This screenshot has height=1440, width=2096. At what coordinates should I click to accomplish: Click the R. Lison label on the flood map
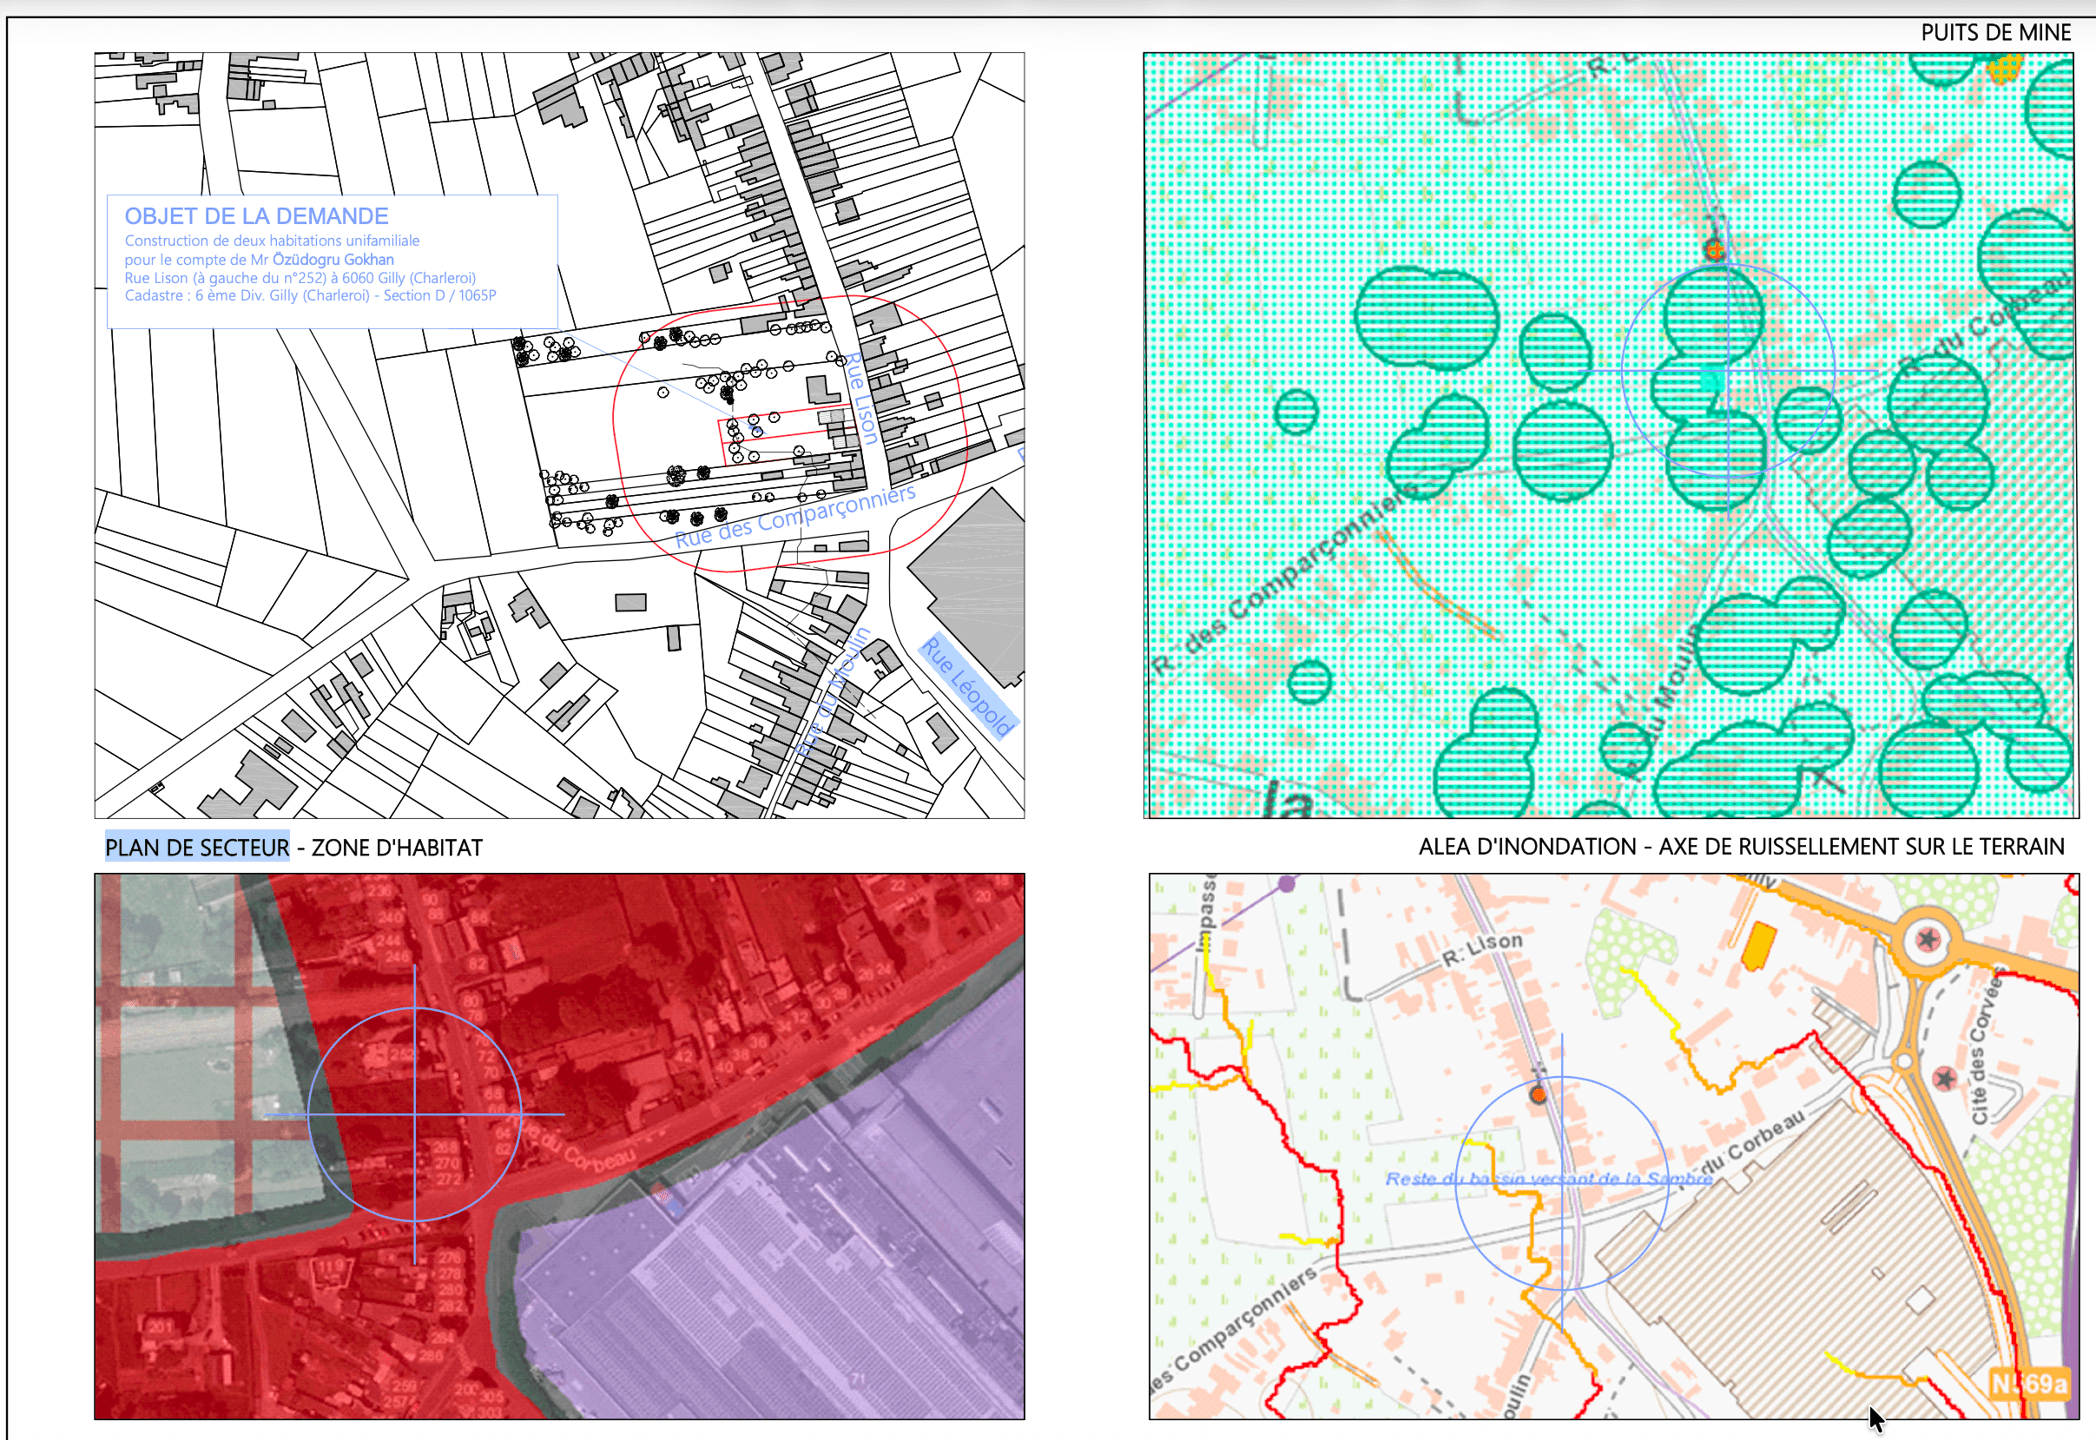tap(1482, 949)
